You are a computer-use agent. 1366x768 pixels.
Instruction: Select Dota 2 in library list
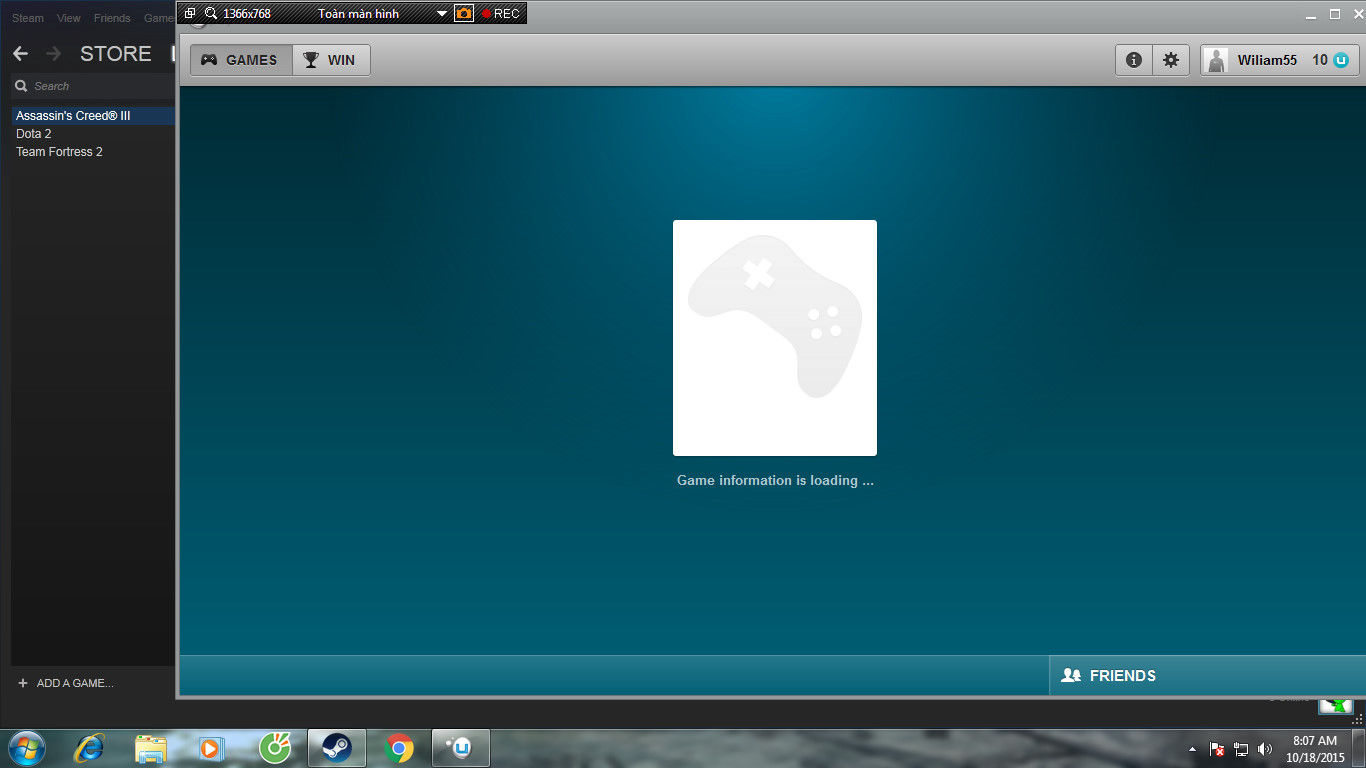coord(34,134)
